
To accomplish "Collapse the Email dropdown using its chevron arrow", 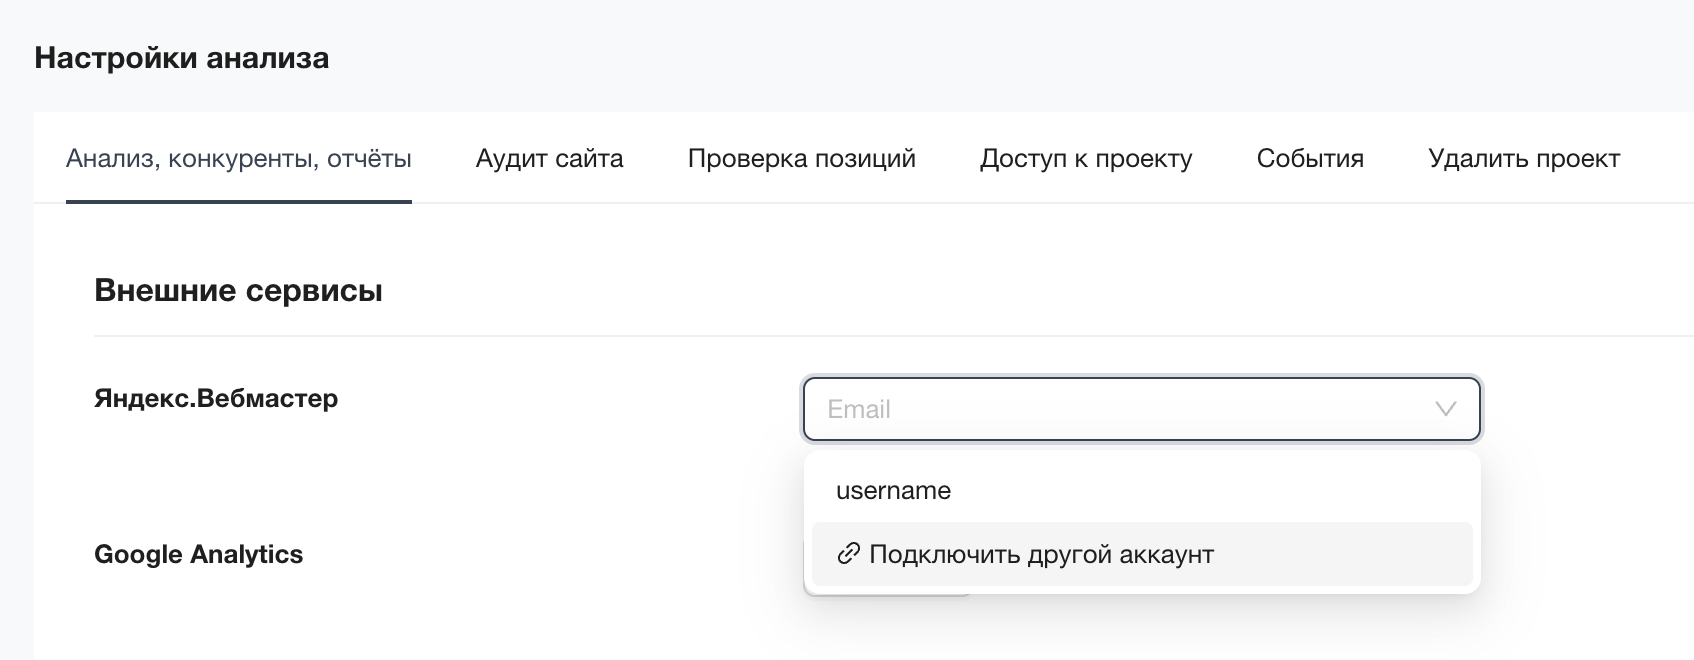I will (1445, 409).
